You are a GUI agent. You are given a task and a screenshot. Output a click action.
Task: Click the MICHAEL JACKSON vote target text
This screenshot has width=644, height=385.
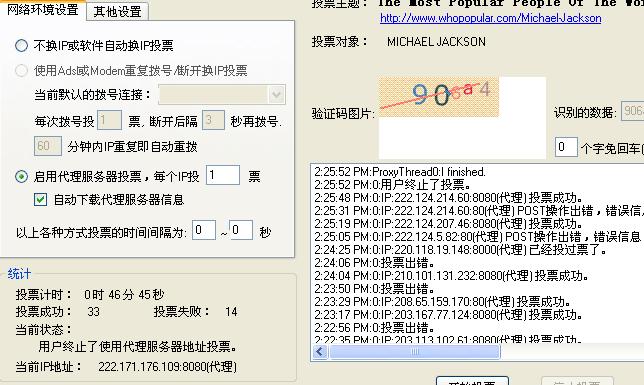pos(436,41)
